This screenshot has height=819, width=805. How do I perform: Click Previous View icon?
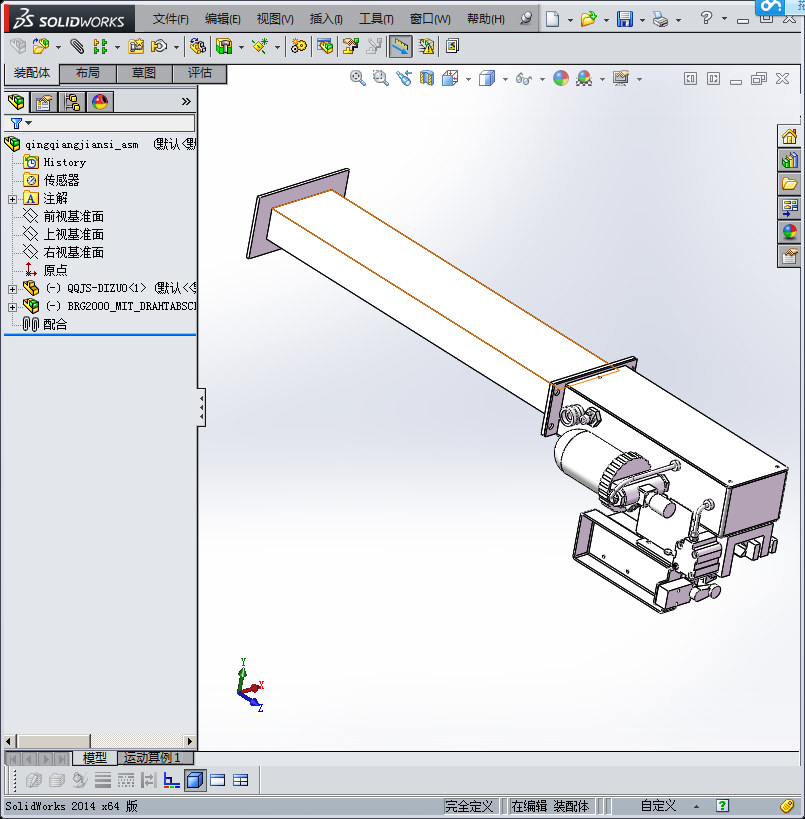[x=404, y=78]
